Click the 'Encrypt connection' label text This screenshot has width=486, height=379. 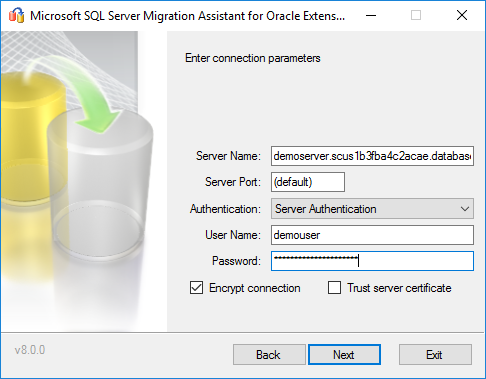click(x=255, y=288)
